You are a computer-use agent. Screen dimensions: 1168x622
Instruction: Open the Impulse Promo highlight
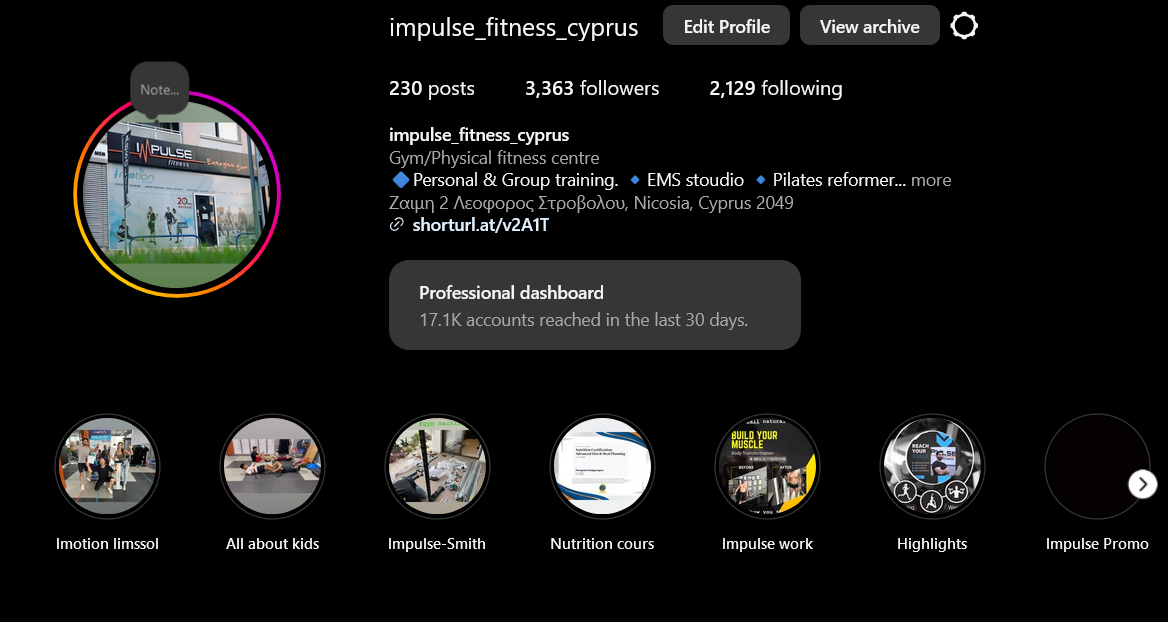click(x=1097, y=466)
